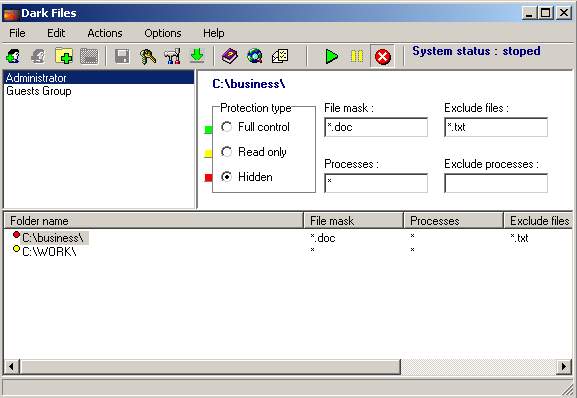The height and width of the screenshot is (398, 577).
Task: Select Administrator in user list
Action: click(99, 78)
